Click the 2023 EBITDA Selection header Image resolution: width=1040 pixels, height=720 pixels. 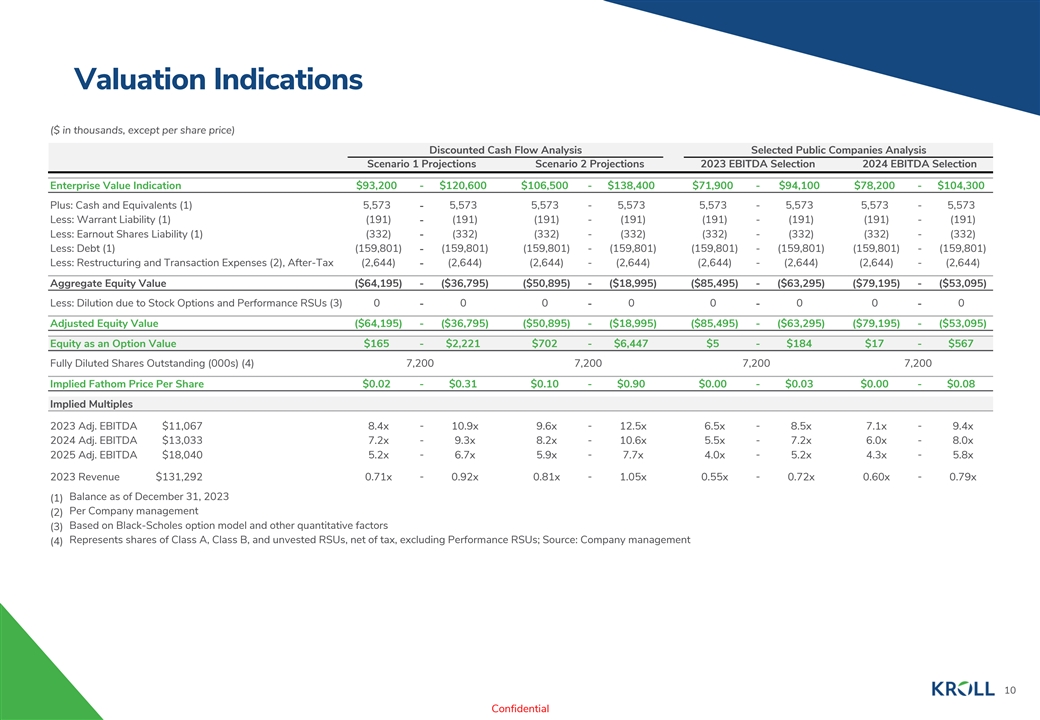click(757, 164)
